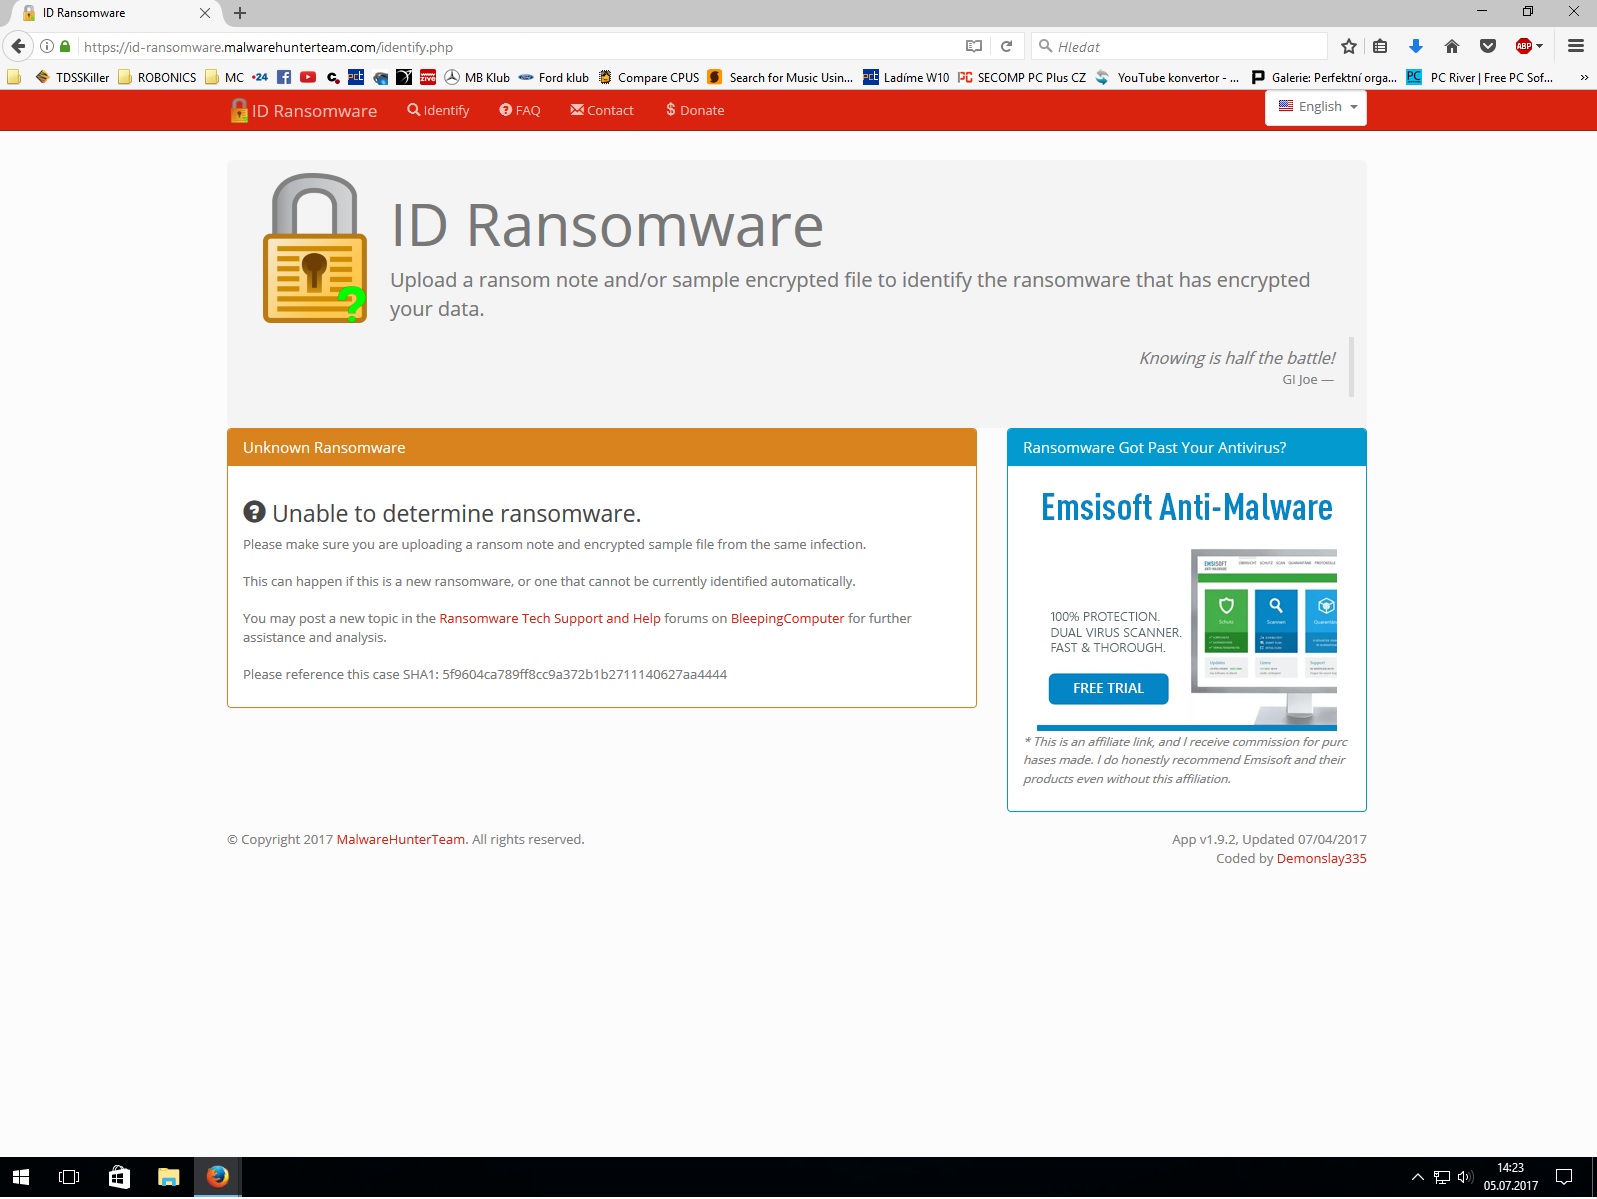The width and height of the screenshot is (1597, 1199).
Task: Follow the MalwareHunterTeam footer link
Action: tap(401, 839)
